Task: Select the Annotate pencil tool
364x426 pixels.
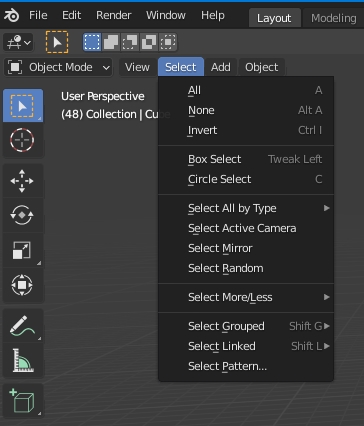Action: pos(22,326)
